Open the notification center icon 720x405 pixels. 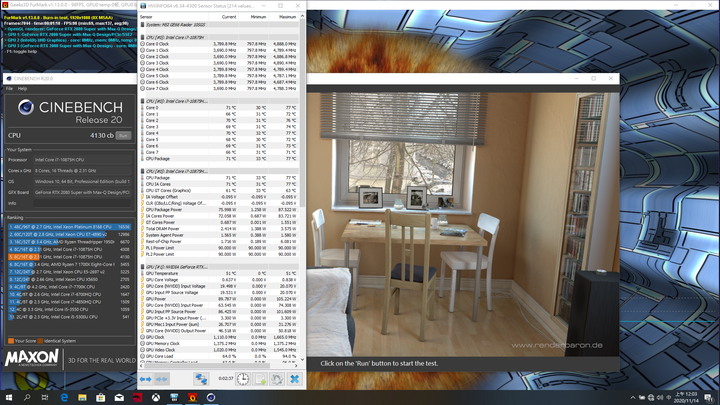pos(709,398)
